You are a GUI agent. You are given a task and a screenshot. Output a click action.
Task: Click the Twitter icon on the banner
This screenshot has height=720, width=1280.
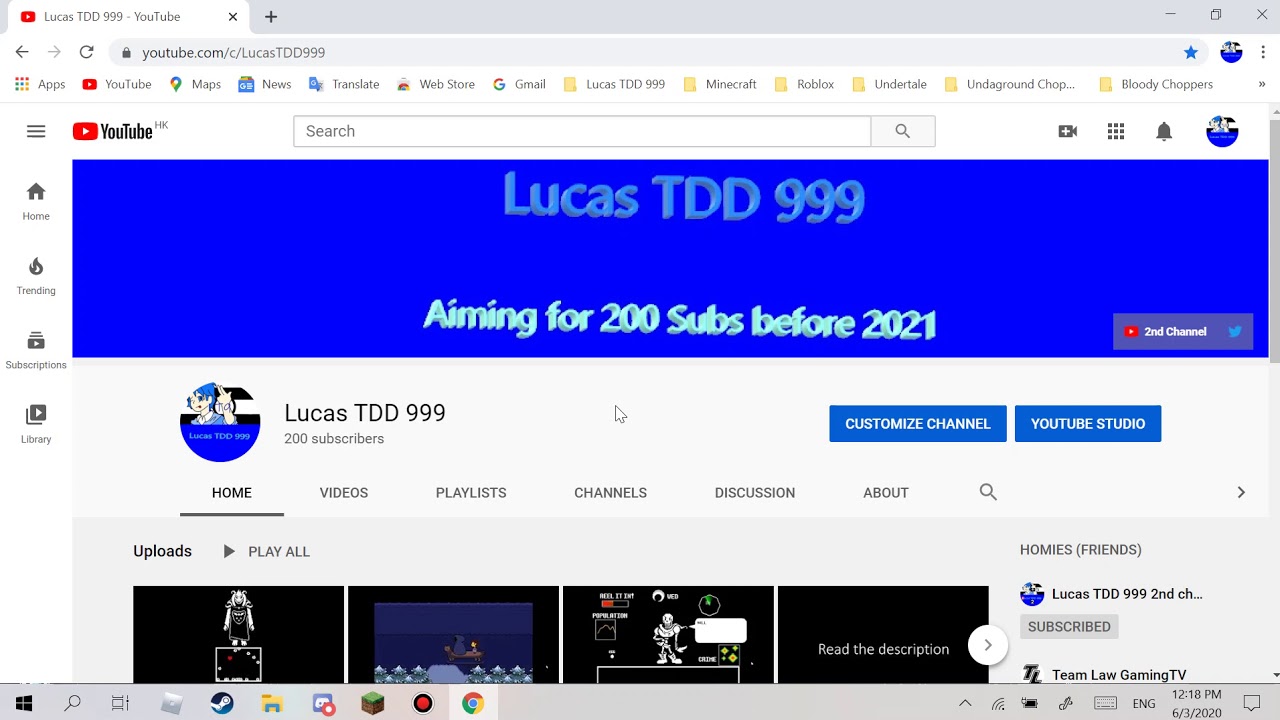click(1235, 332)
